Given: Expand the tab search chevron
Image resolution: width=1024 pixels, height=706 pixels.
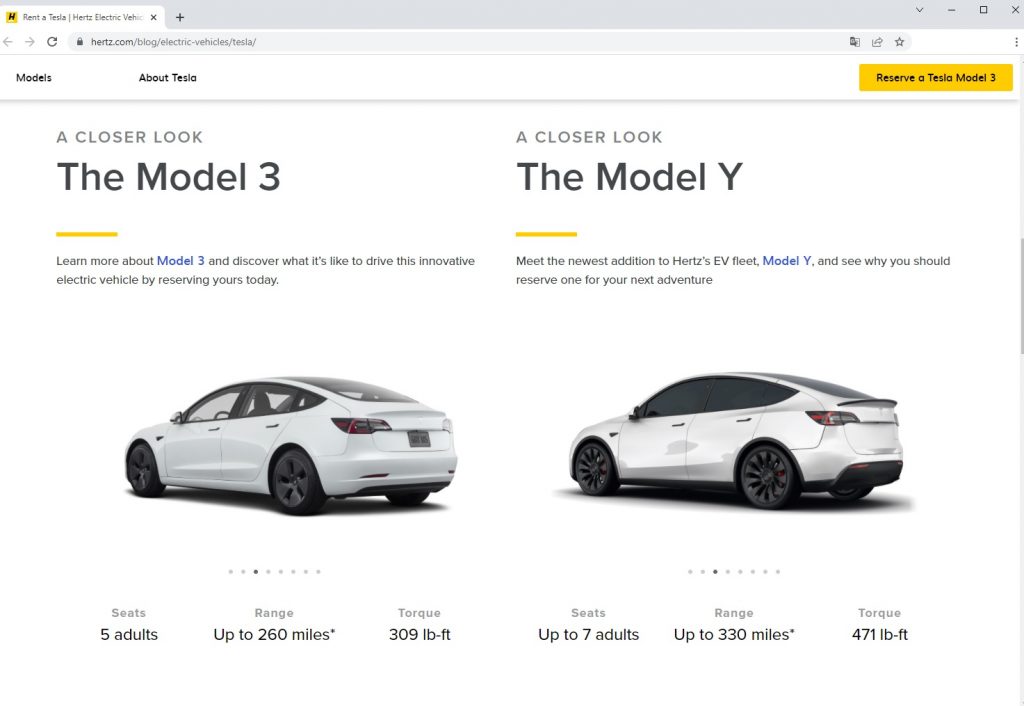Looking at the screenshot, I should point(919,10).
